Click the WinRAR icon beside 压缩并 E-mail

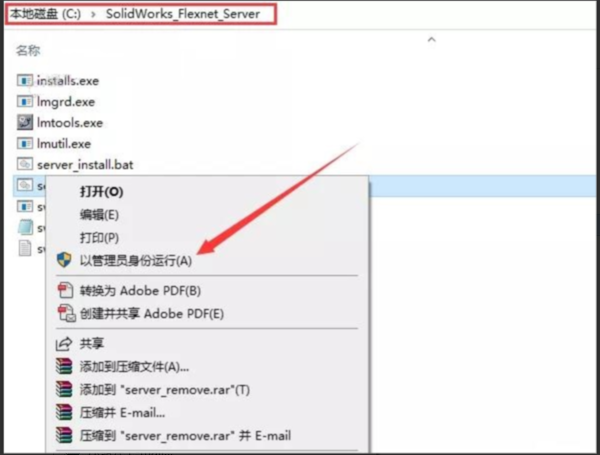click(x=64, y=412)
